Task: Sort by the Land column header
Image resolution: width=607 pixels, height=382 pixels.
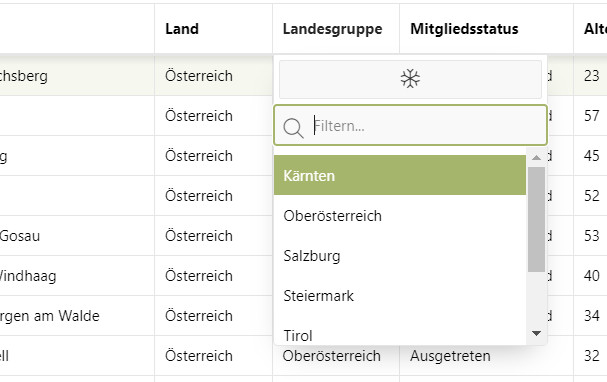Action: tap(182, 29)
